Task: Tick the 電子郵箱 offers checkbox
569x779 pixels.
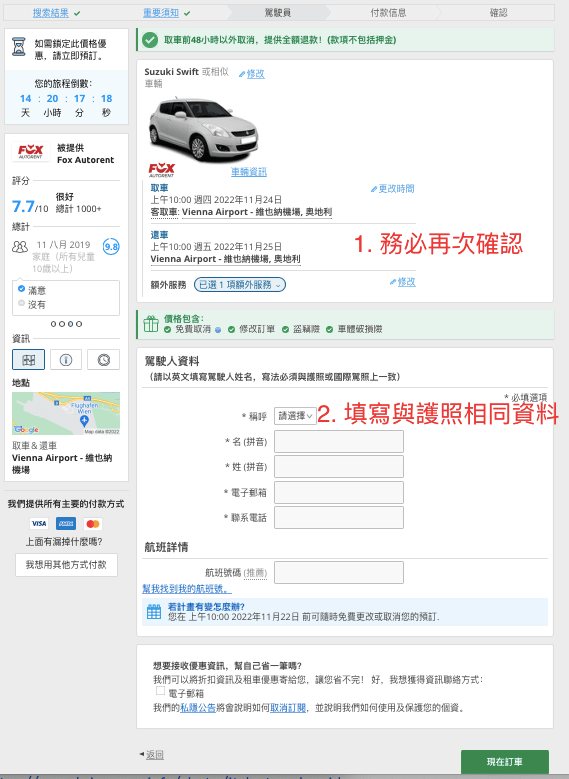Action: [160, 691]
